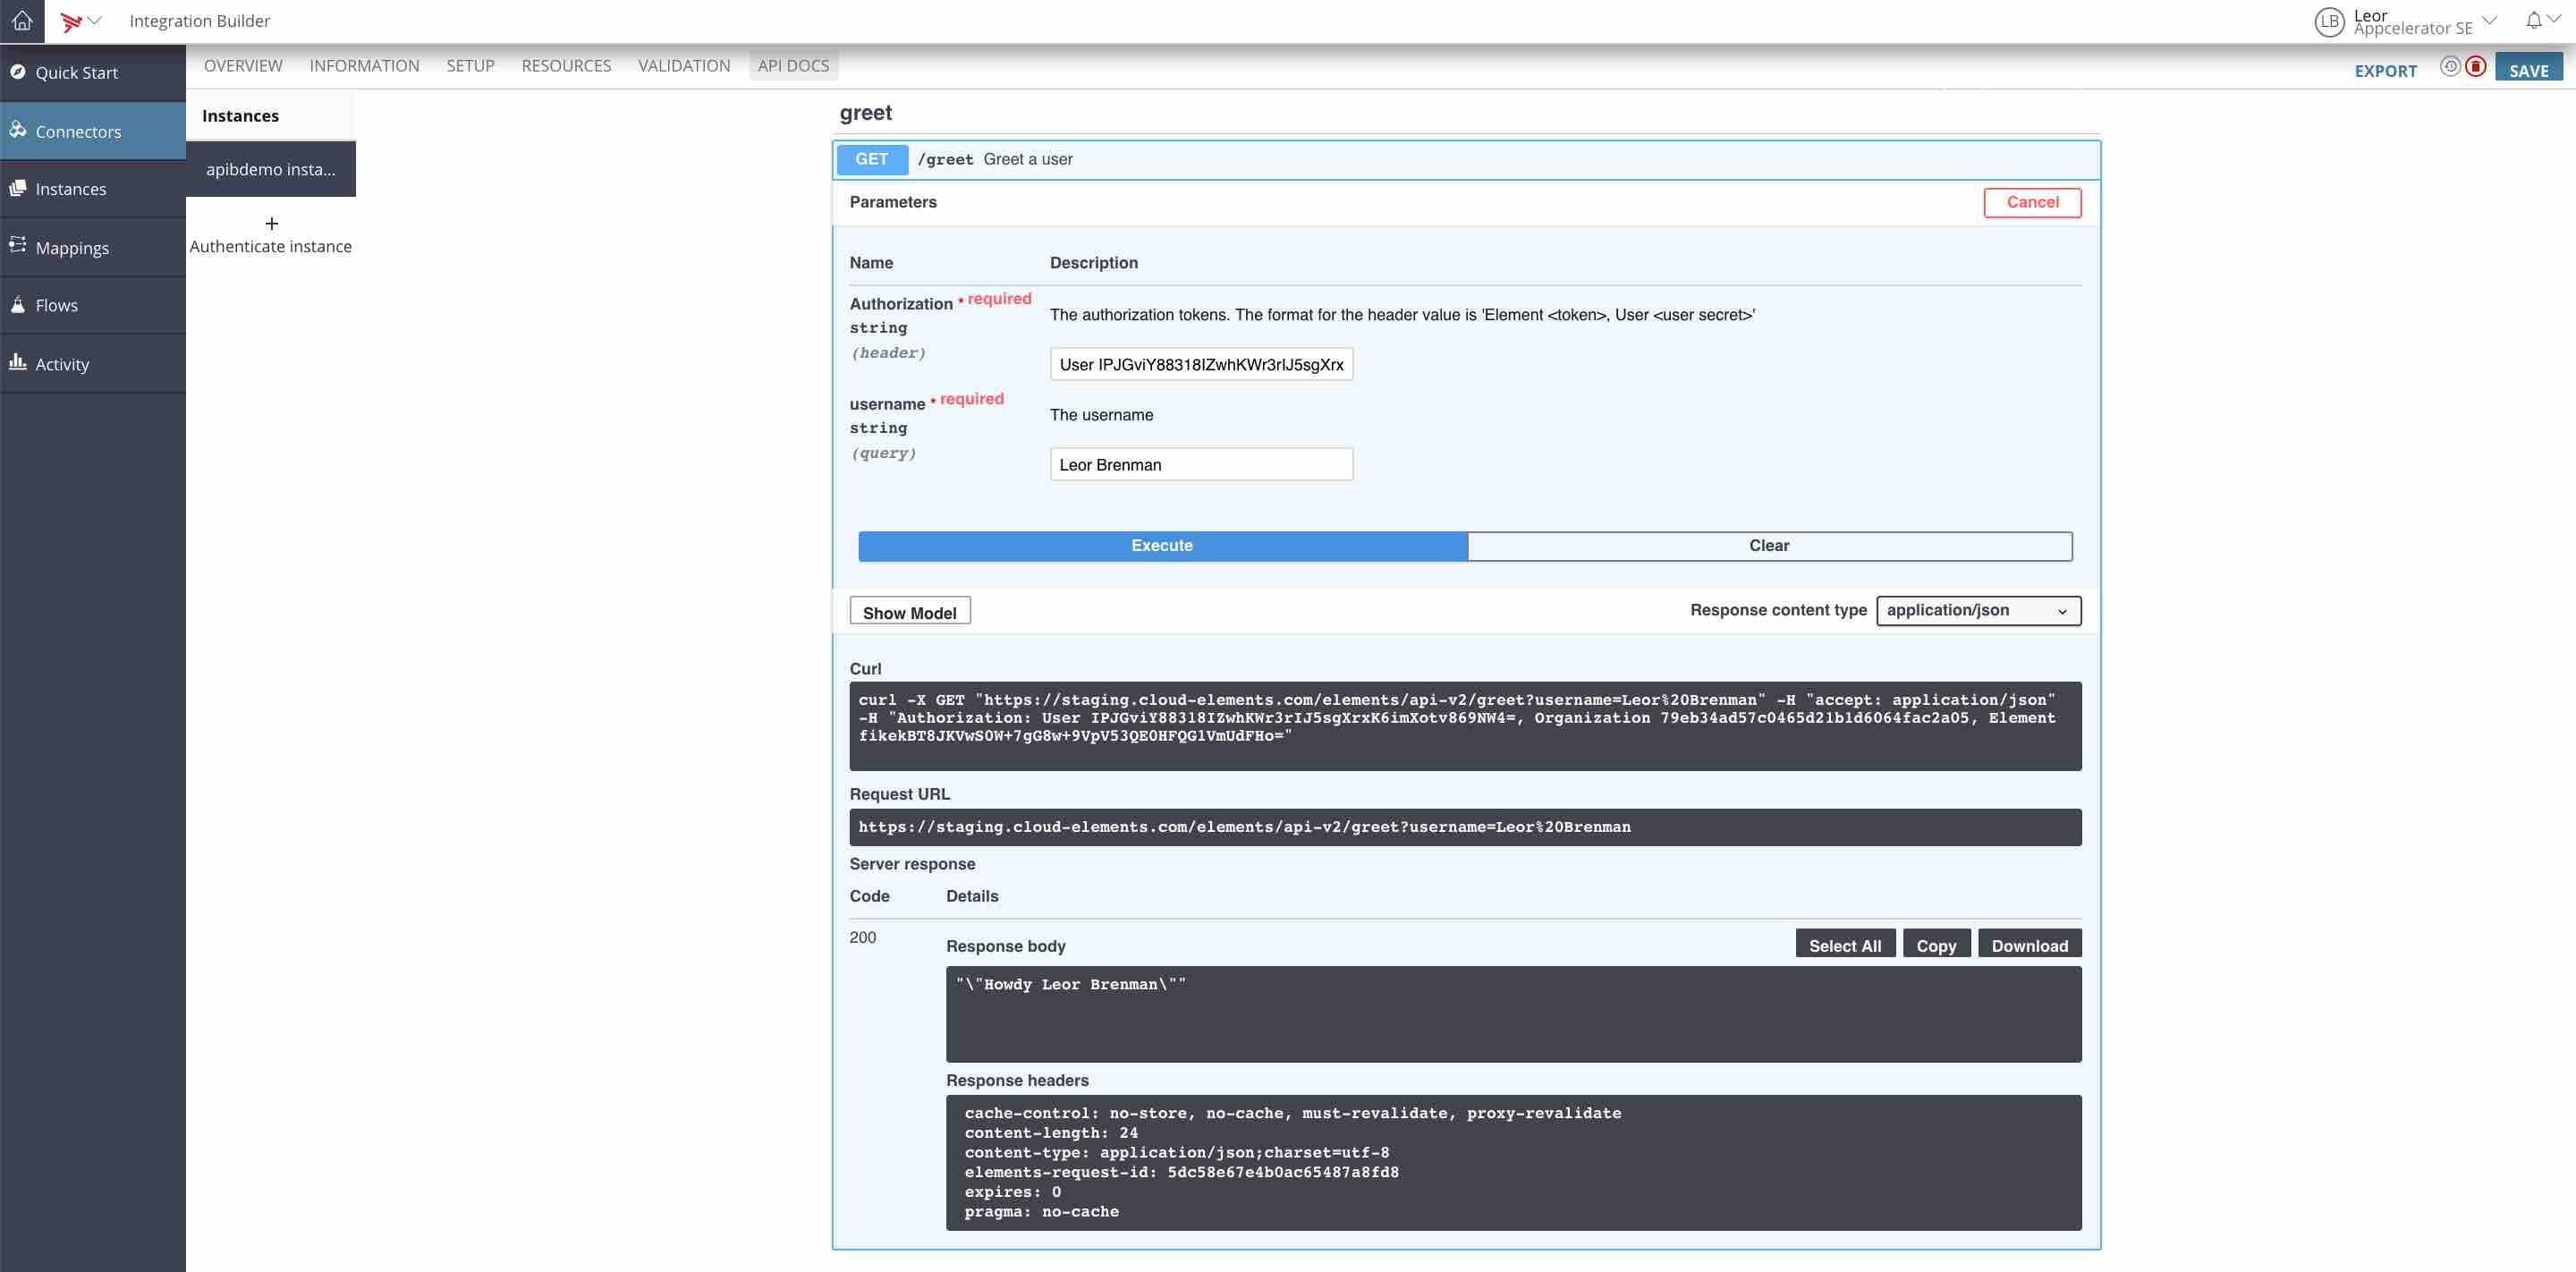Click the red trash delete icon
The width and height of the screenshot is (2576, 1272).
2475,67
